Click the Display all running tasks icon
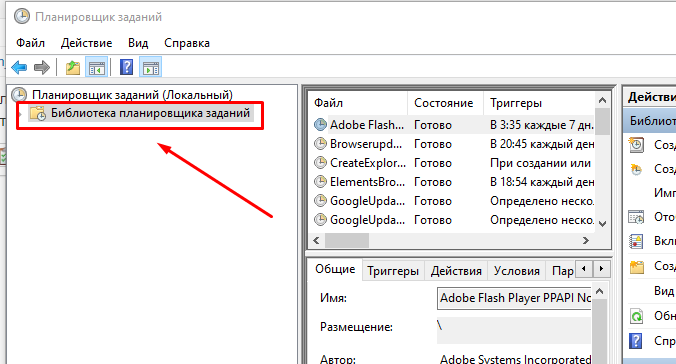The height and width of the screenshot is (364, 676). 636,217
